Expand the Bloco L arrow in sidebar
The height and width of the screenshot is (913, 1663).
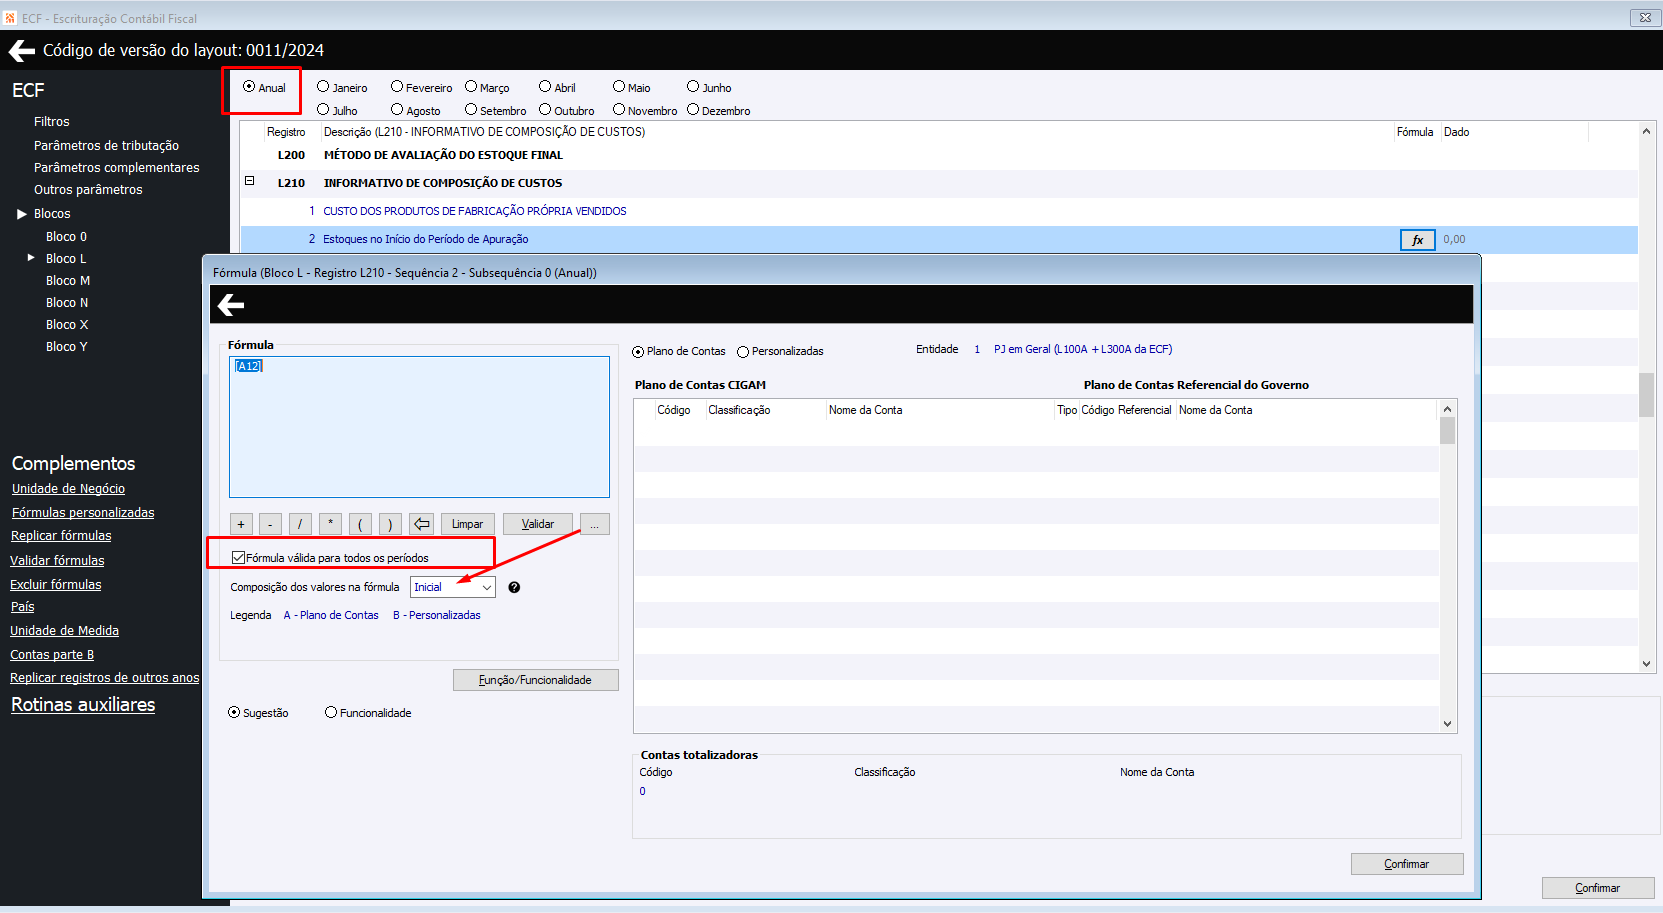[x=31, y=258]
